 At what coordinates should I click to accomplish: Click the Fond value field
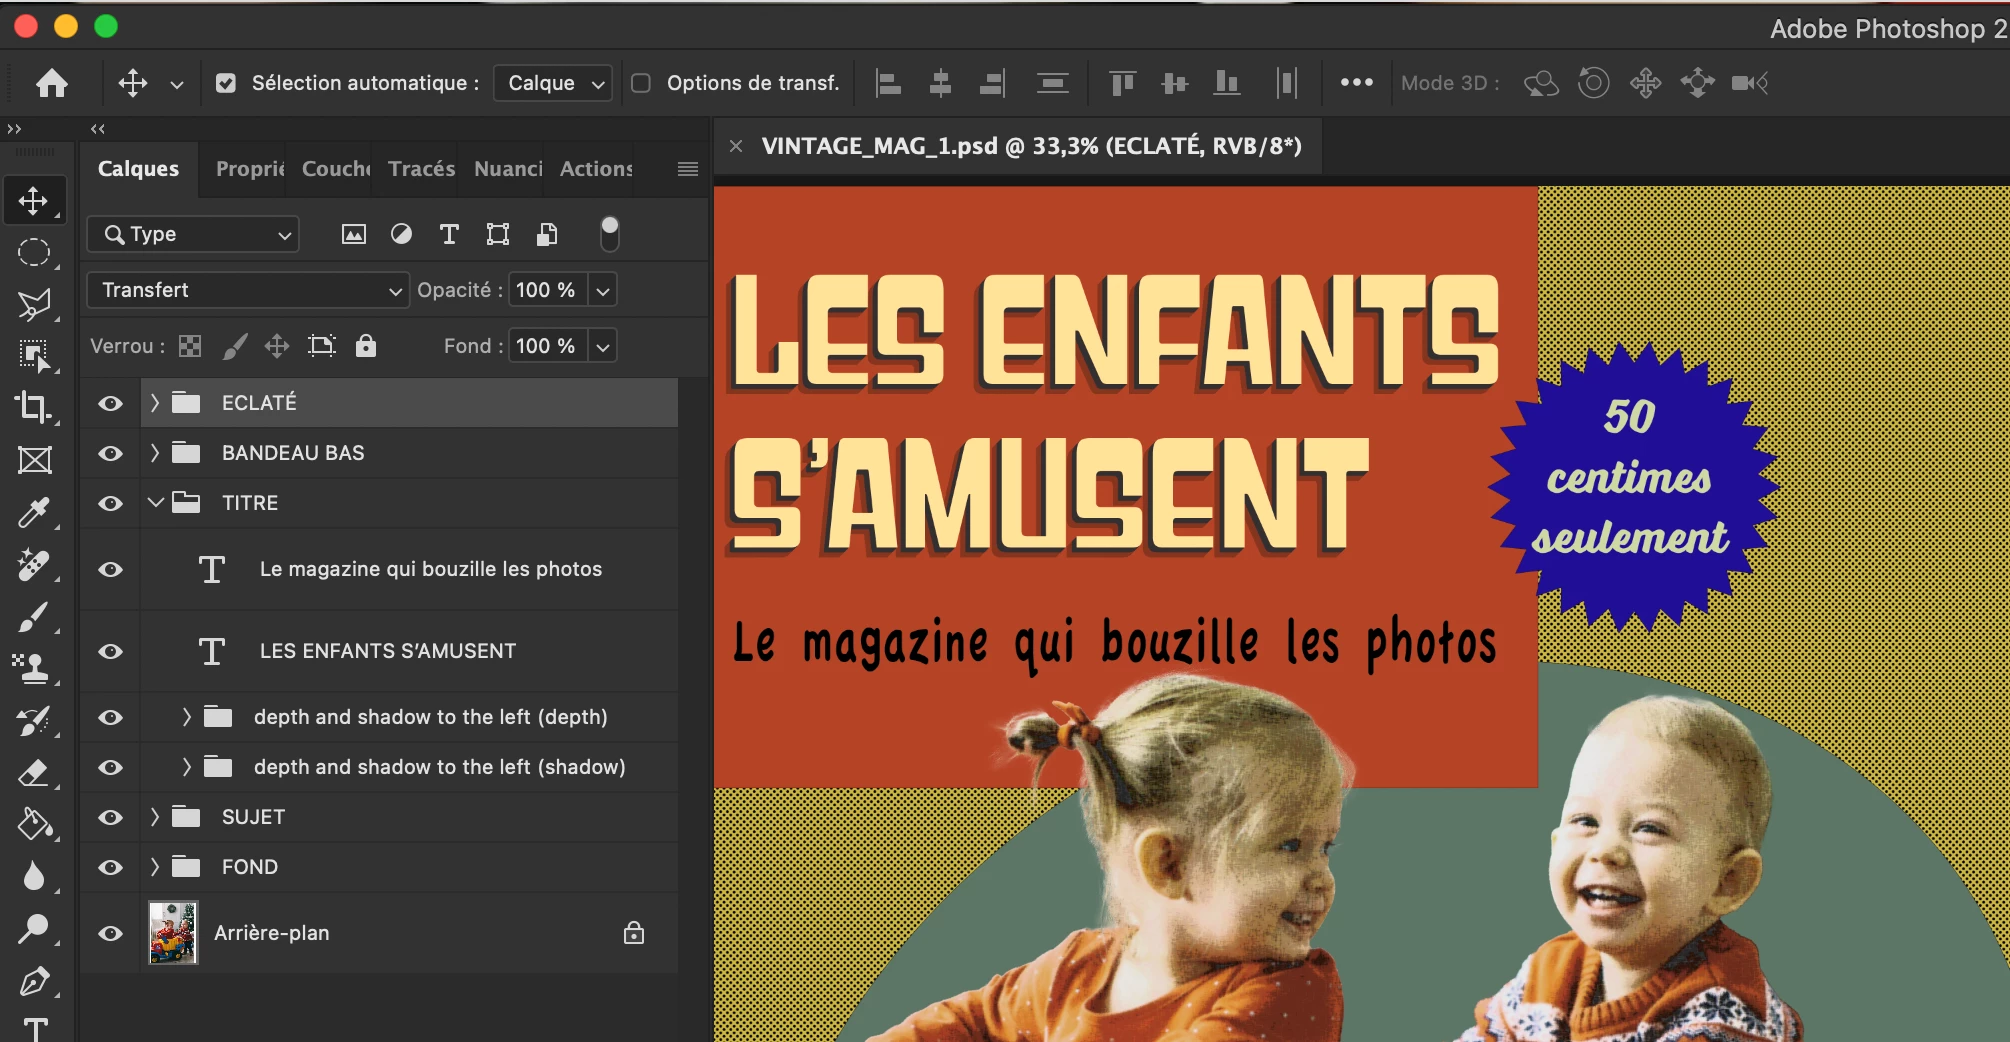548,346
